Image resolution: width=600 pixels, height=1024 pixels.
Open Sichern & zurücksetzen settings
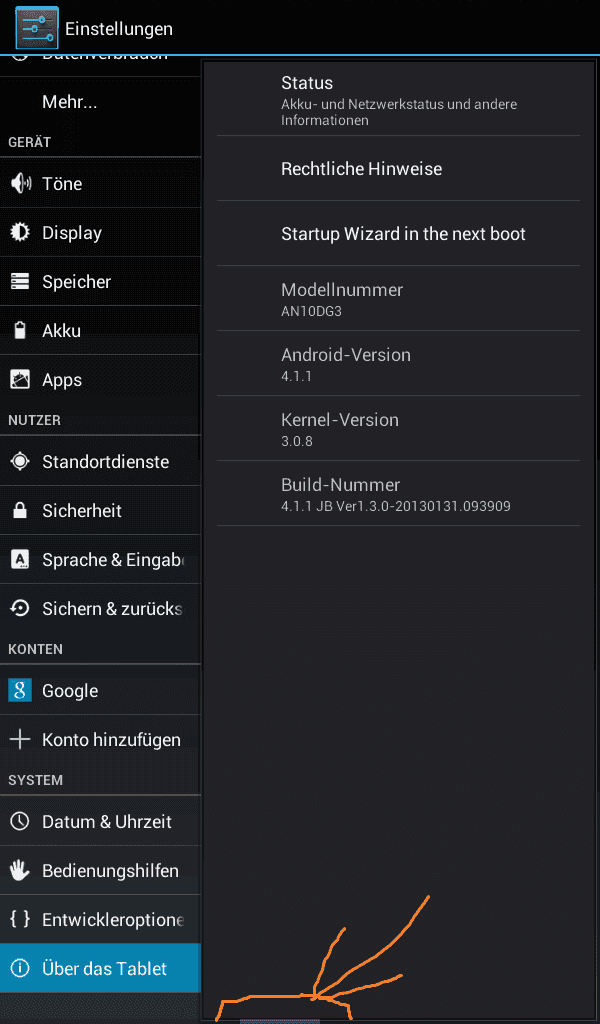coord(100,609)
